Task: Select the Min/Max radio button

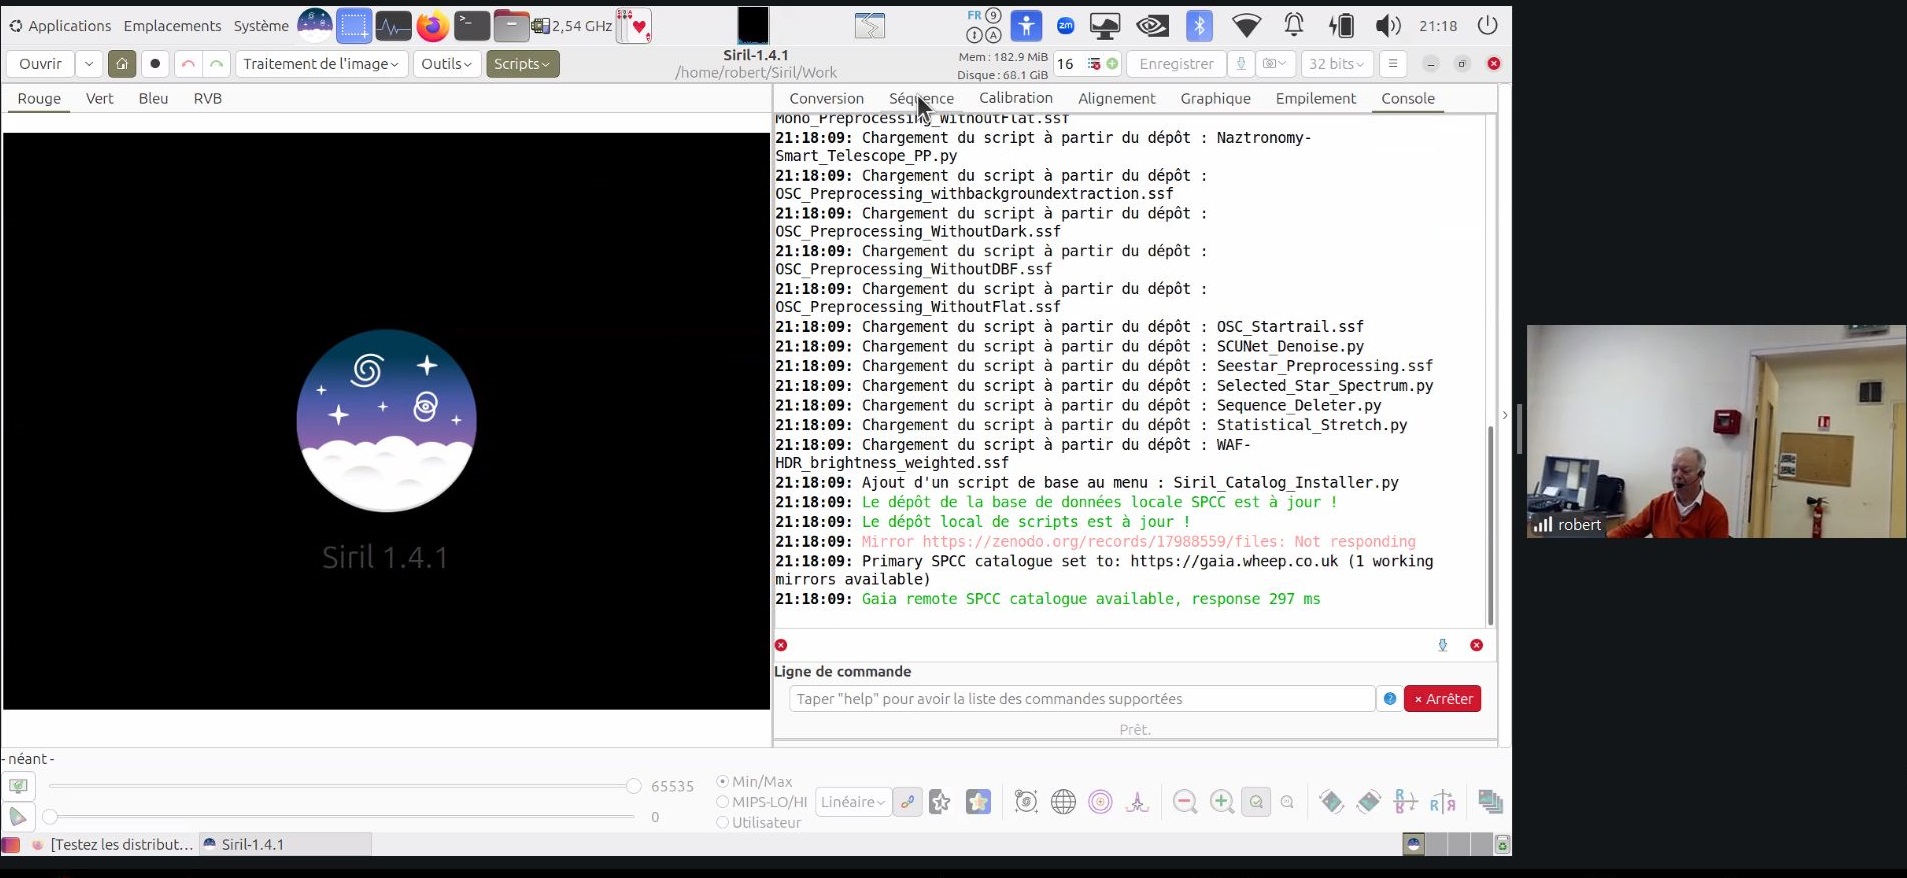Action: [723, 782]
